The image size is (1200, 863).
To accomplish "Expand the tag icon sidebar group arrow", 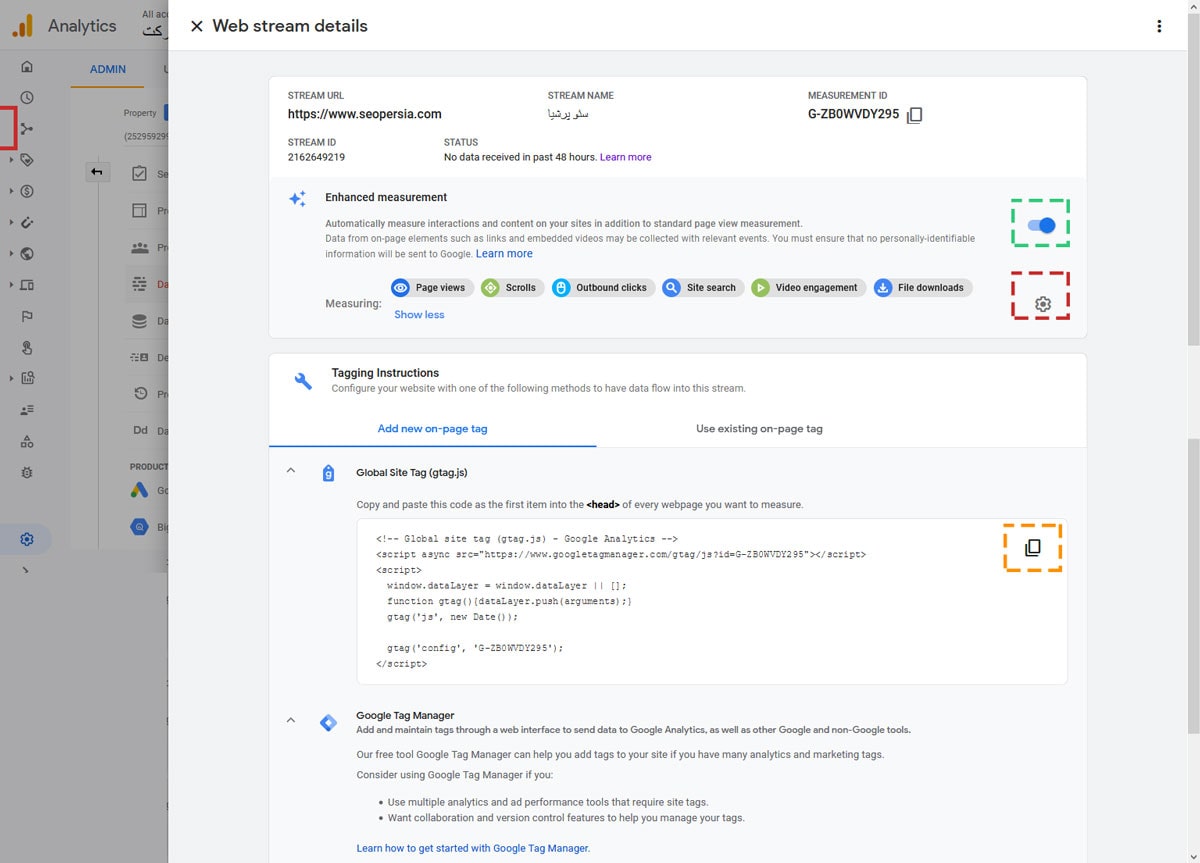I will [x=11, y=160].
